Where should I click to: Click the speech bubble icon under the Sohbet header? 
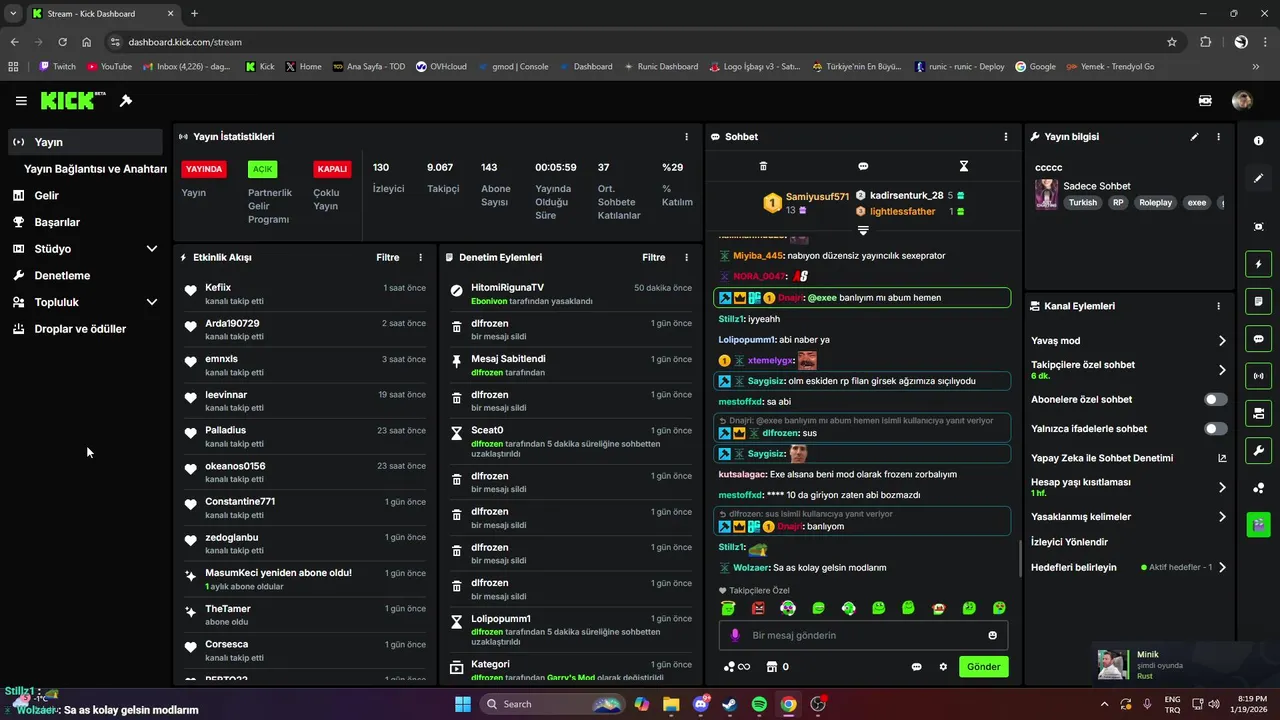863,166
